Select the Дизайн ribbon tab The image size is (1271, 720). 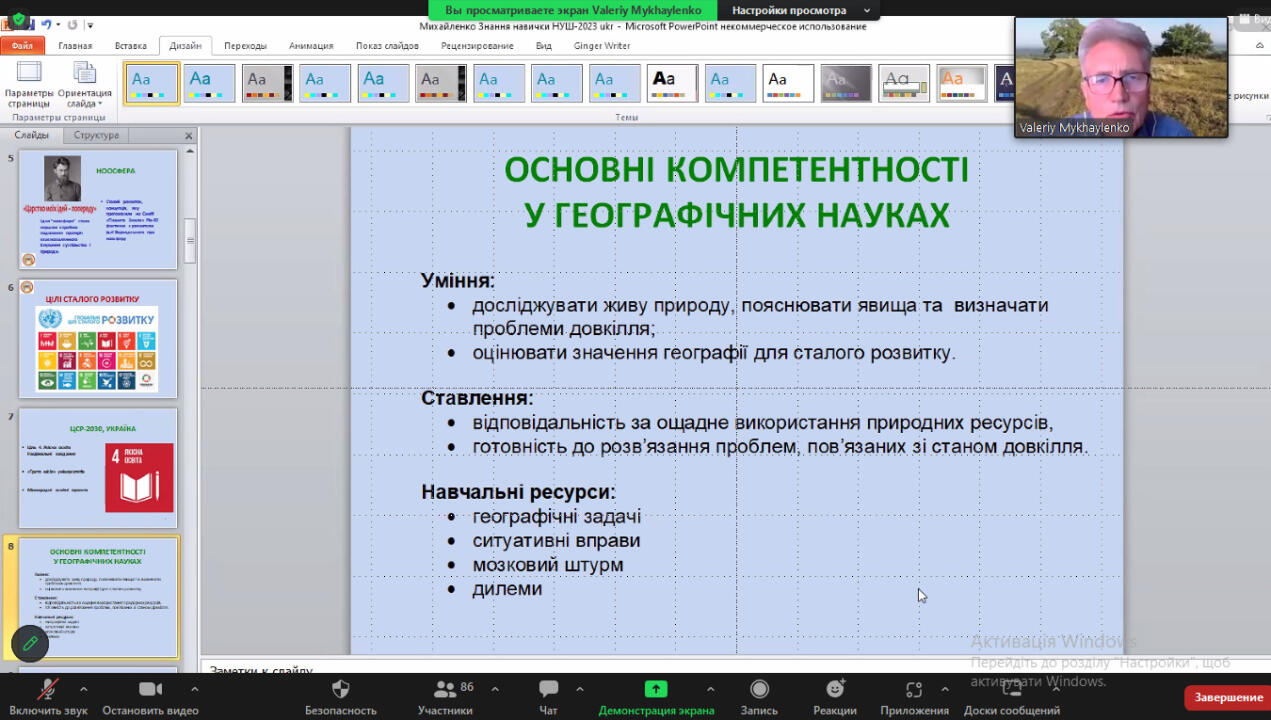click(185, 45)
